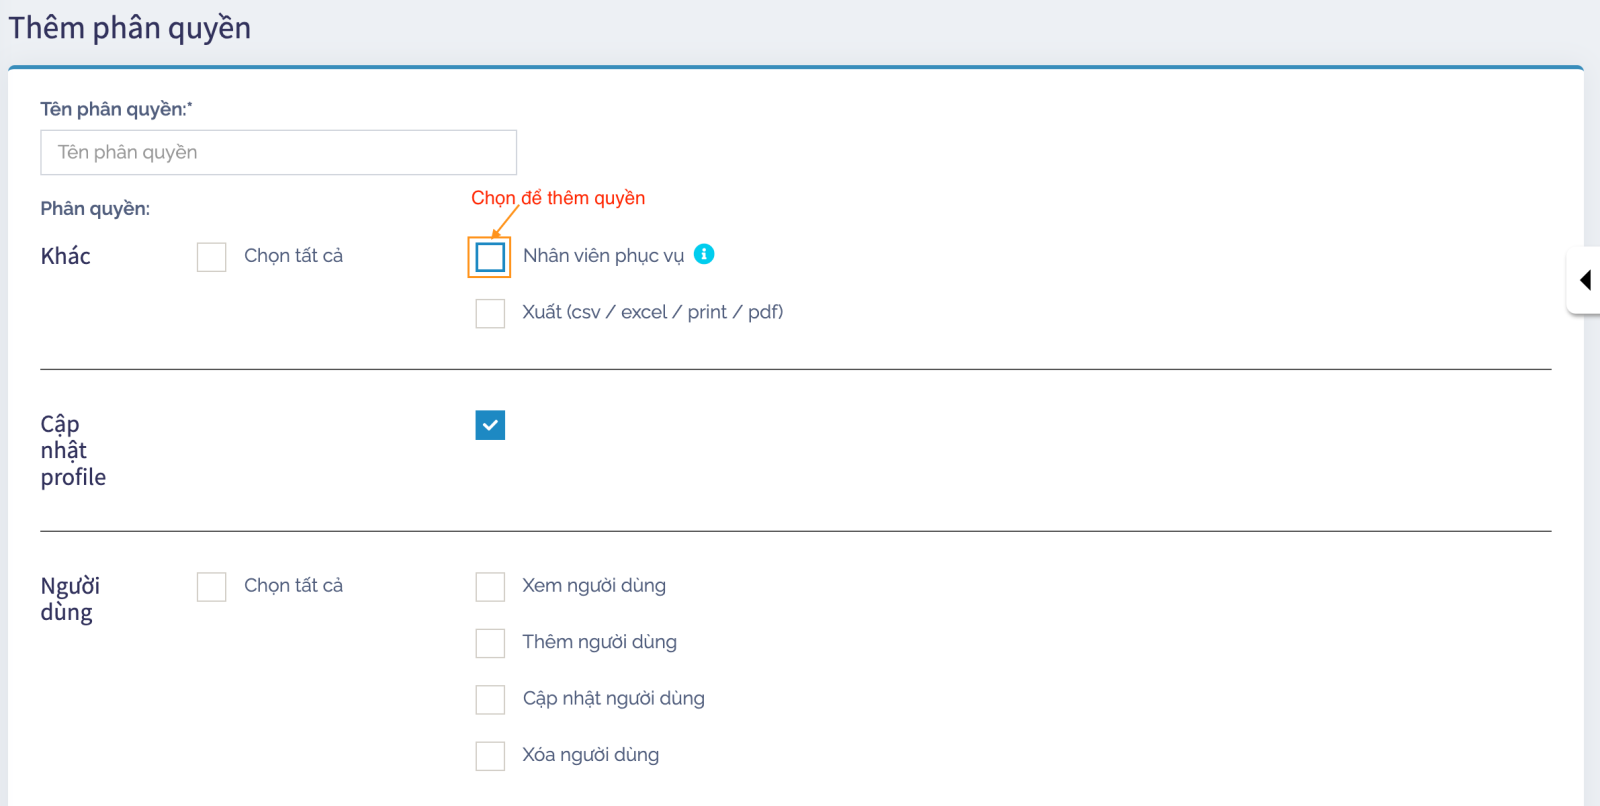Click the 'Nhân viên phục vụ' label text
This screenshot has height=806, width=1600.
click(x=603, y=256)
